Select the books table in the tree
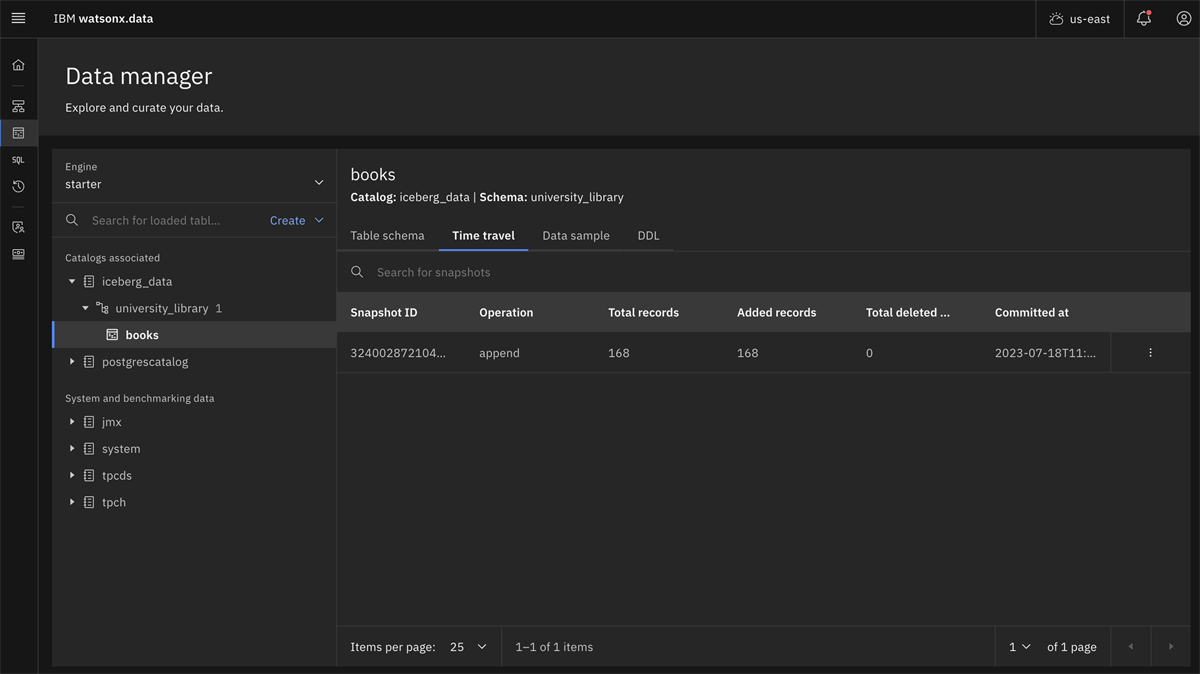 click(x=194, y=335)
